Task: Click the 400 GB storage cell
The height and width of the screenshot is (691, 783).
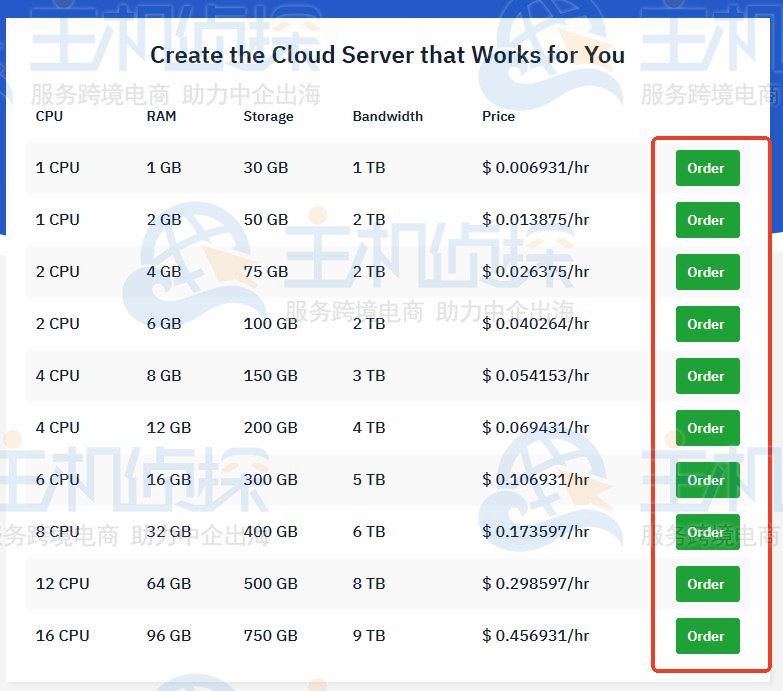Action: [x=271, y=531]
